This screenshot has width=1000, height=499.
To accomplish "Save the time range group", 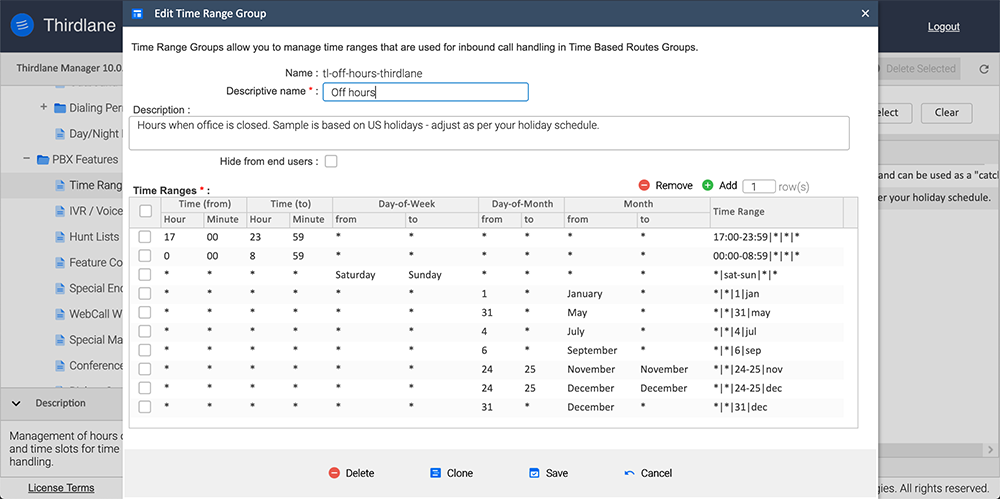I will (548, 473).
